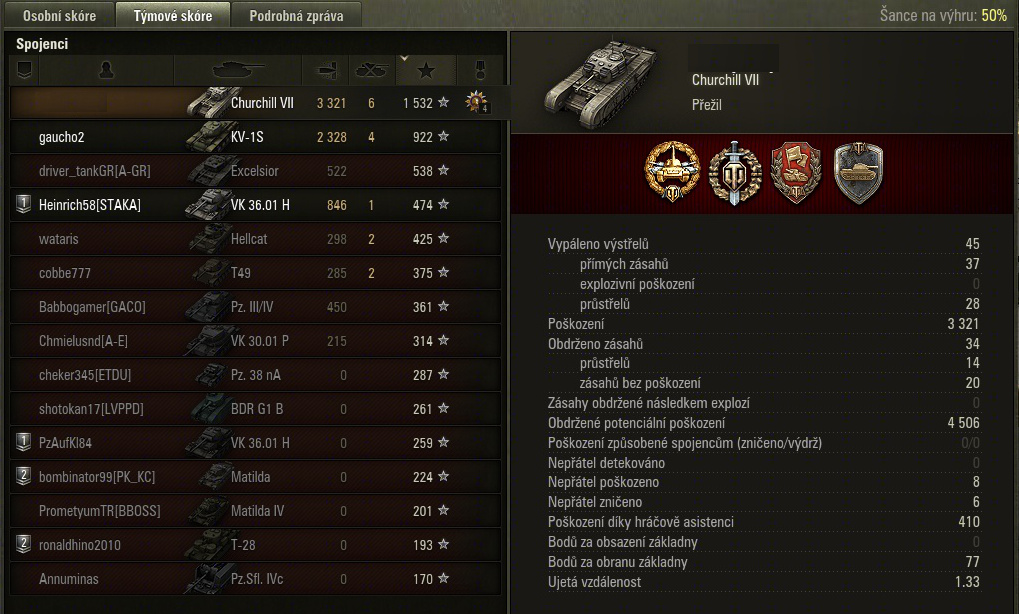Click the sword and wreath medal
Viewport: 1019px width, 614px height.
pos(734,173)
